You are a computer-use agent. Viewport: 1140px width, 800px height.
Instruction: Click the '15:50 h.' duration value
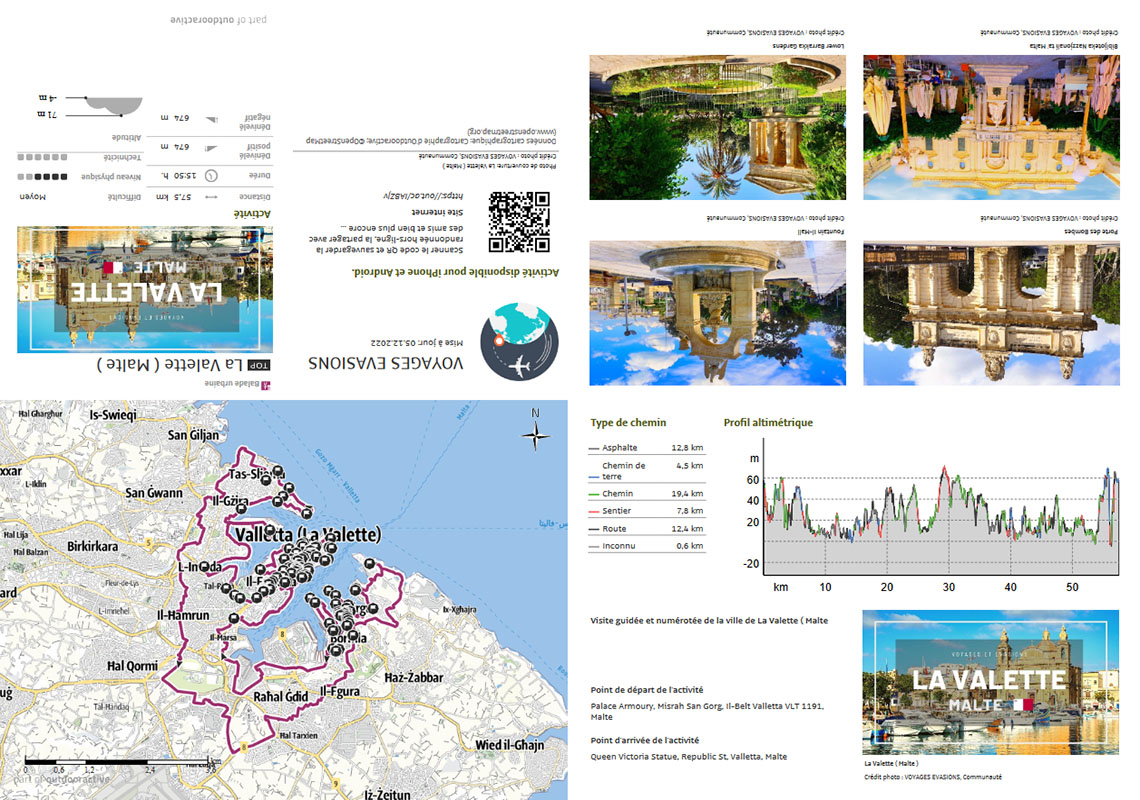click(179, 175)
